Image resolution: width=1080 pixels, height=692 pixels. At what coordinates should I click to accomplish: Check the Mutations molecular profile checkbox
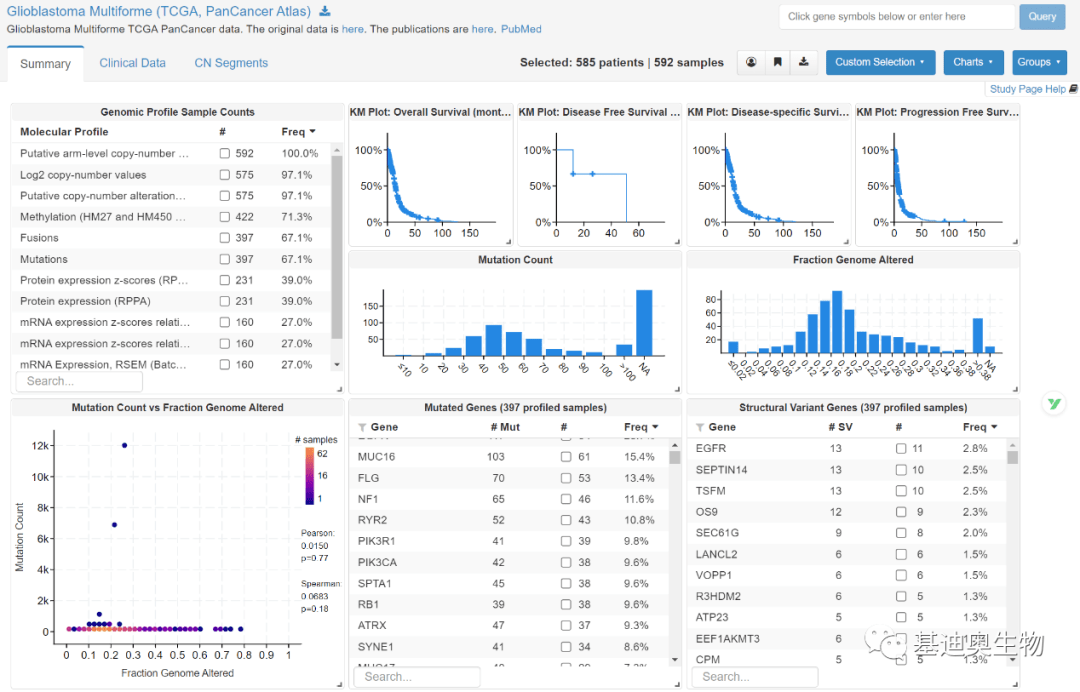225,260
